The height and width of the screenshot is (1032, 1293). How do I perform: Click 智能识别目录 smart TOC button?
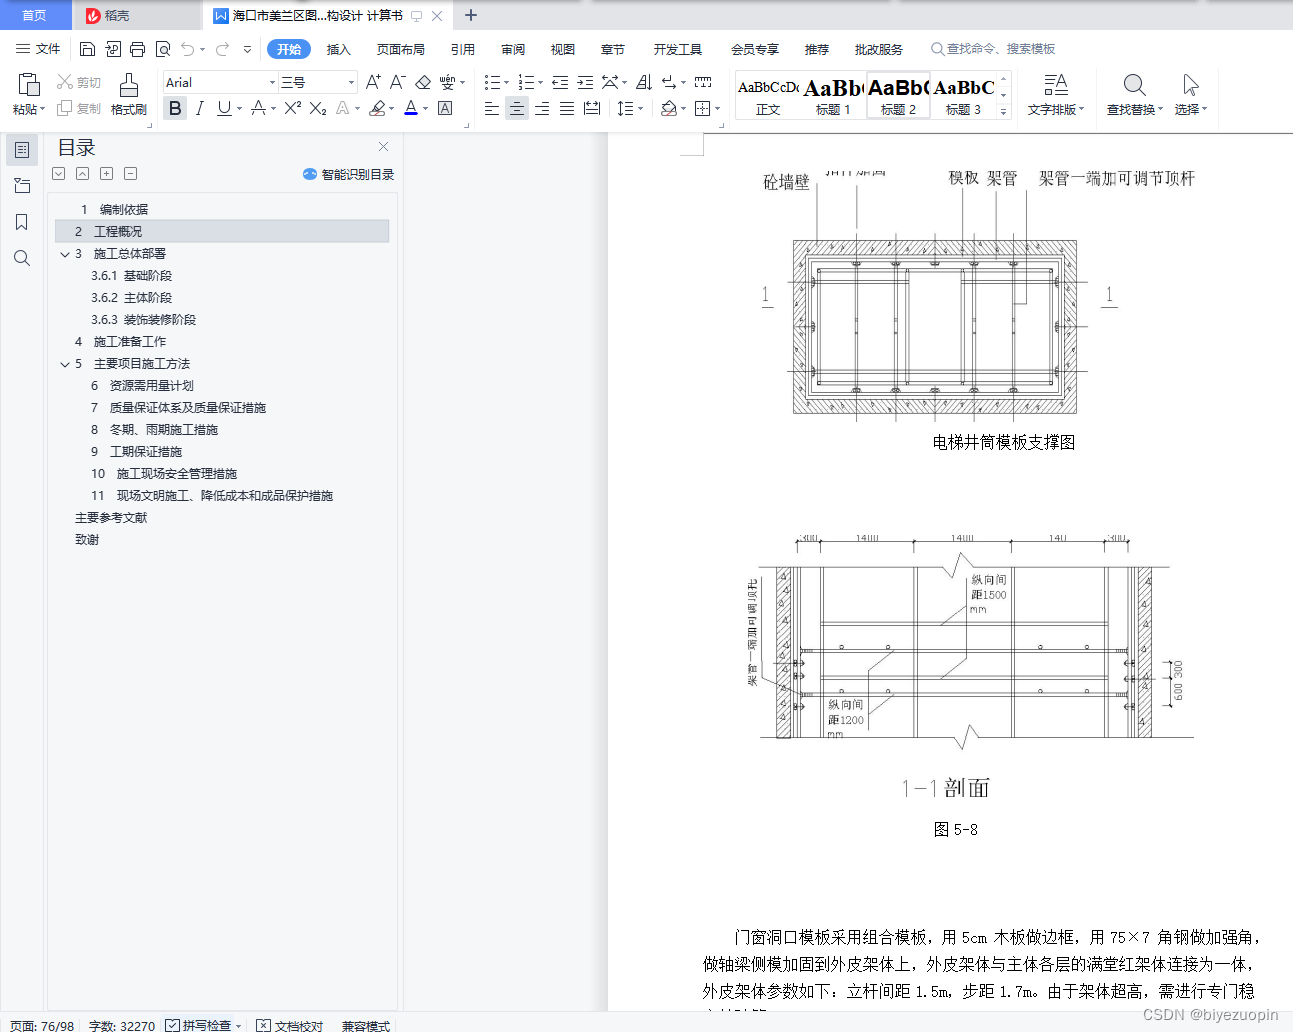(x=349, y=174)
